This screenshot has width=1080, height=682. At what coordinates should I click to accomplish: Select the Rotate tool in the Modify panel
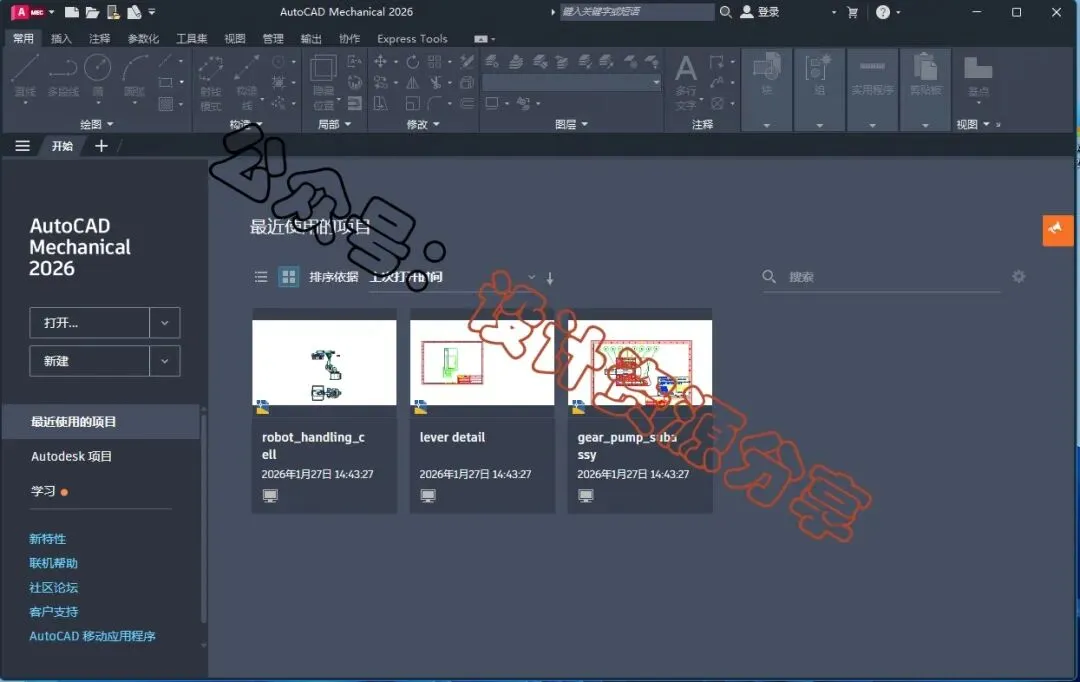pyautogui.click(x=412, y=61)
